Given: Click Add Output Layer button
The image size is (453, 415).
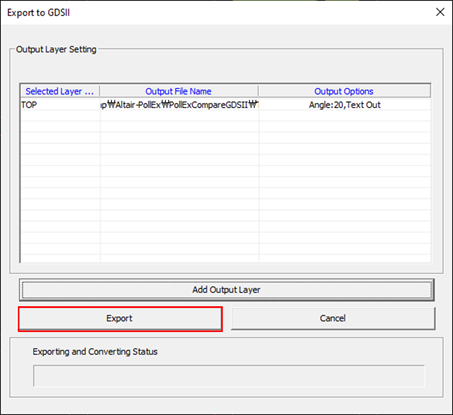Looking at the screenshot, I should coord(226,290).
